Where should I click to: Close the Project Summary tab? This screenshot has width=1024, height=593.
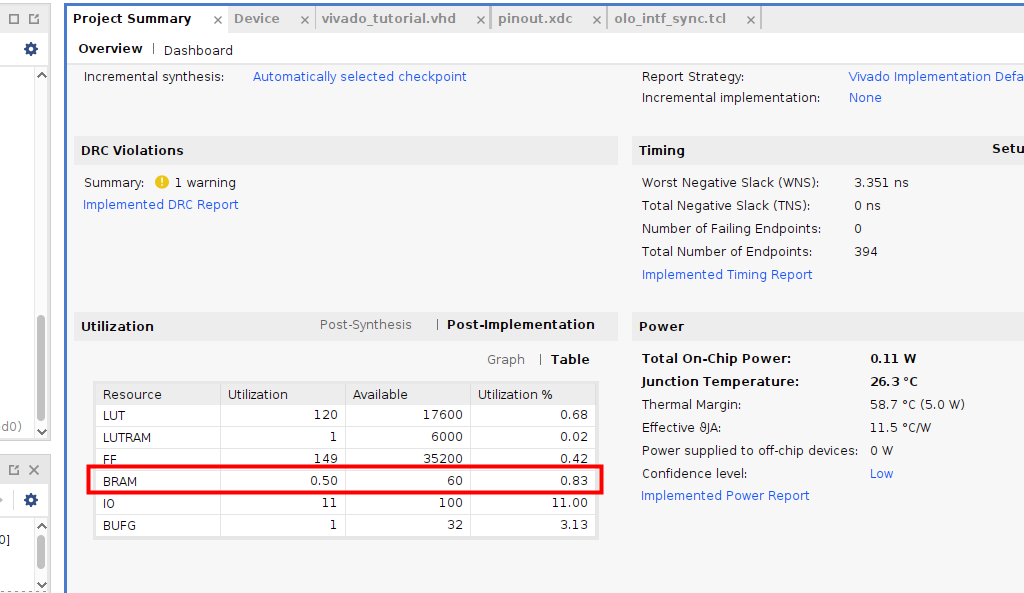(218, 20)
